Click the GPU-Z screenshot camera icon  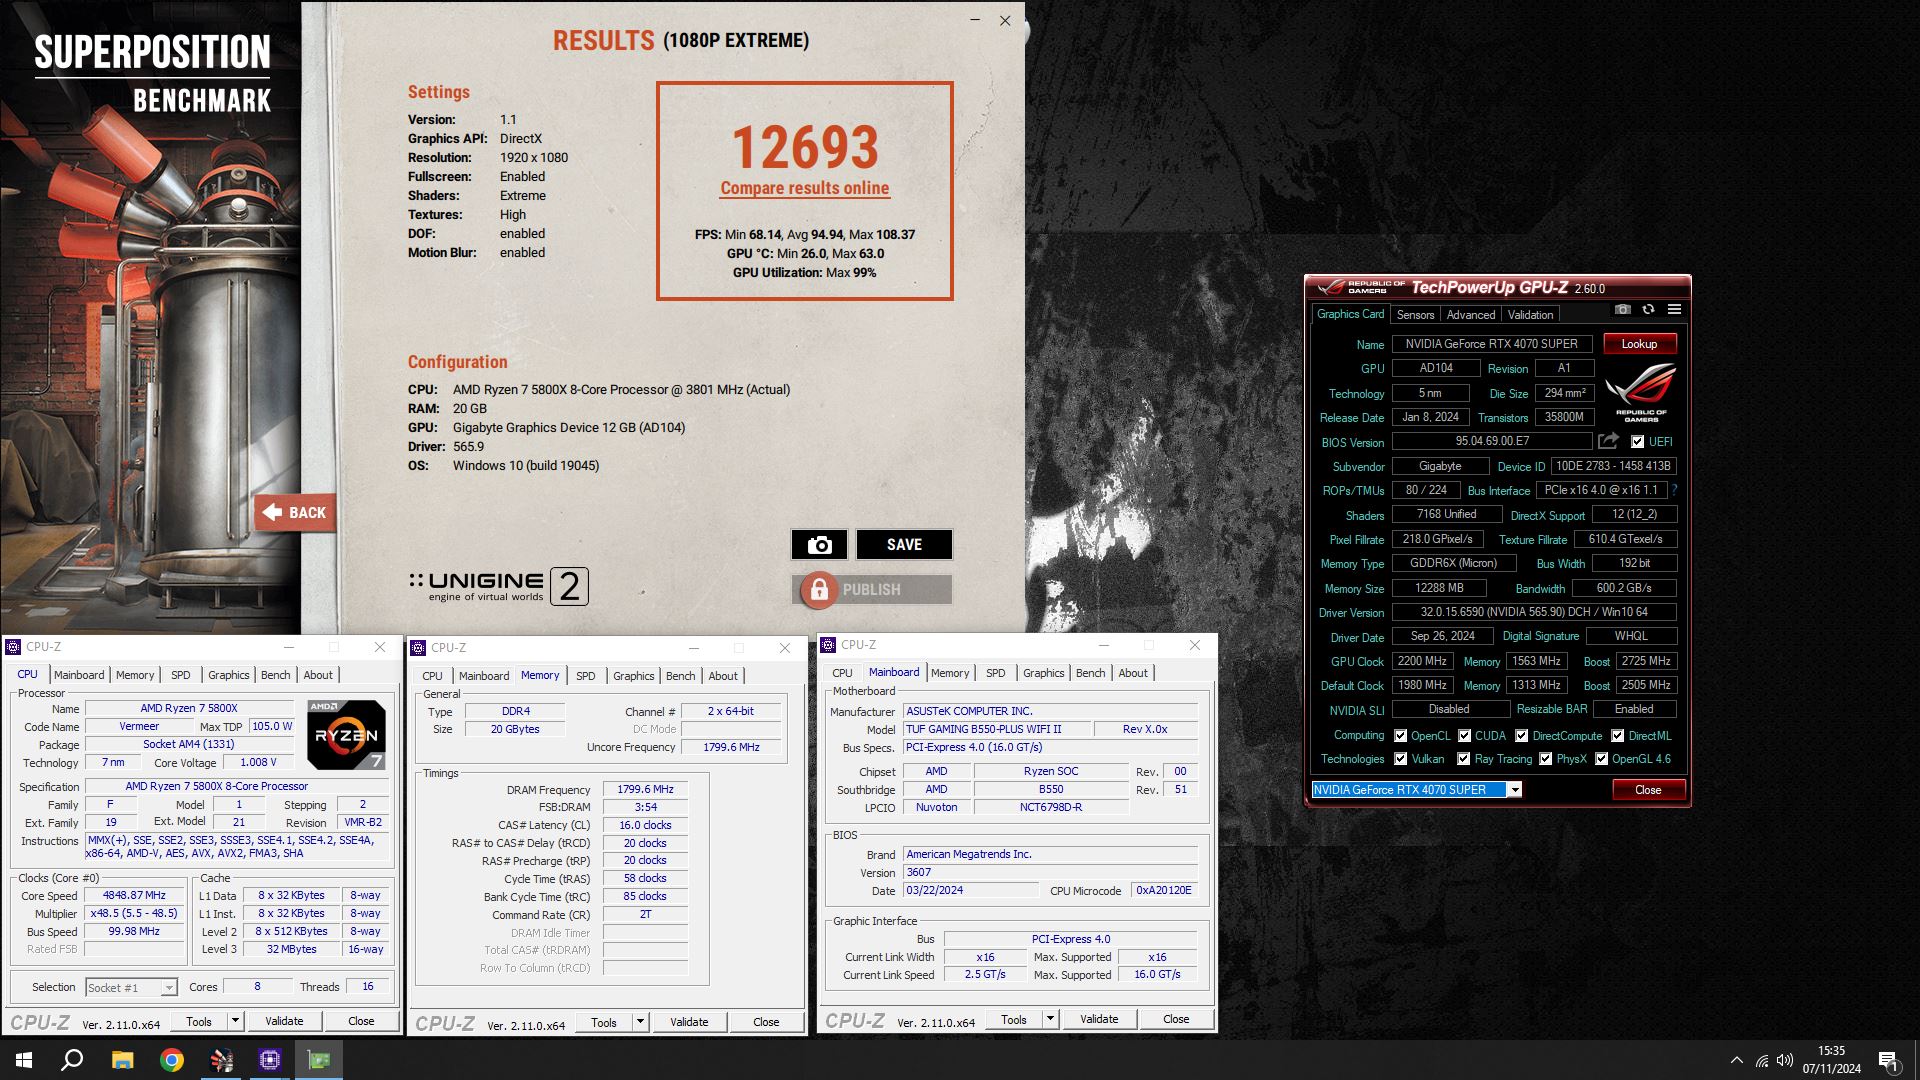coord(1622,310)
